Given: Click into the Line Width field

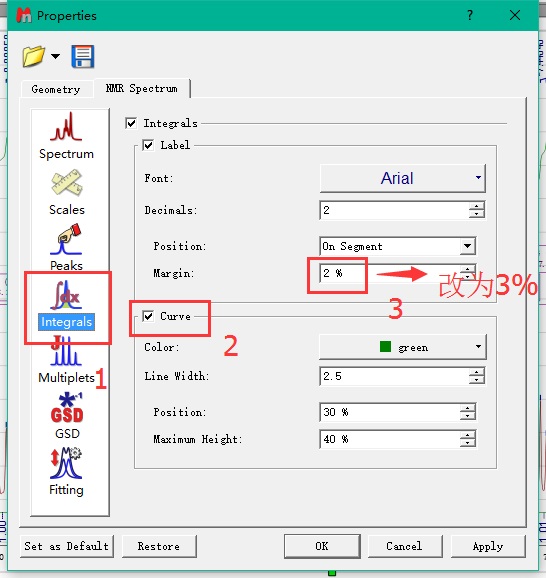Looking at the screenshot, I should [394, 376].
